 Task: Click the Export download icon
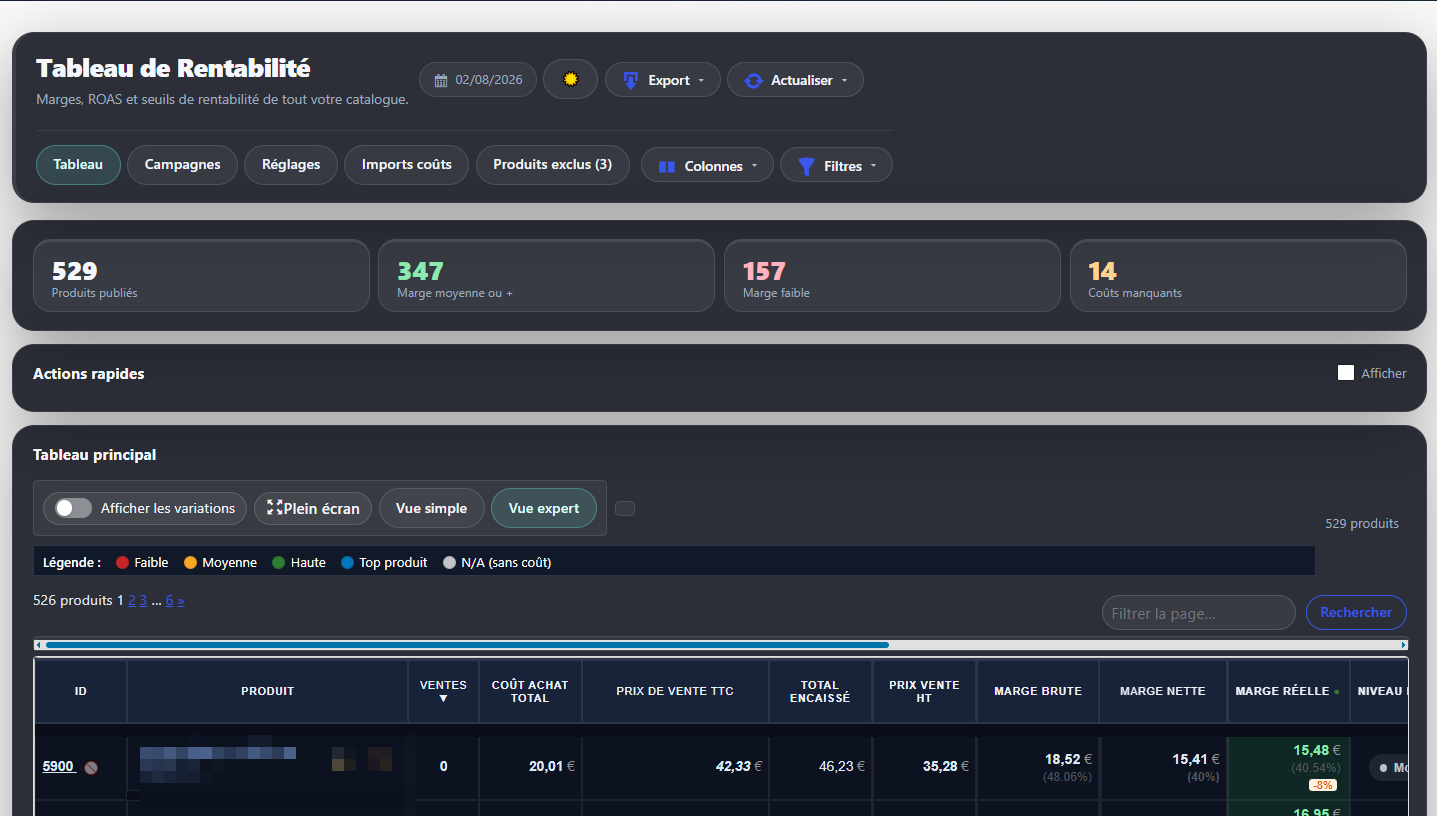click(x=630, y=80)
